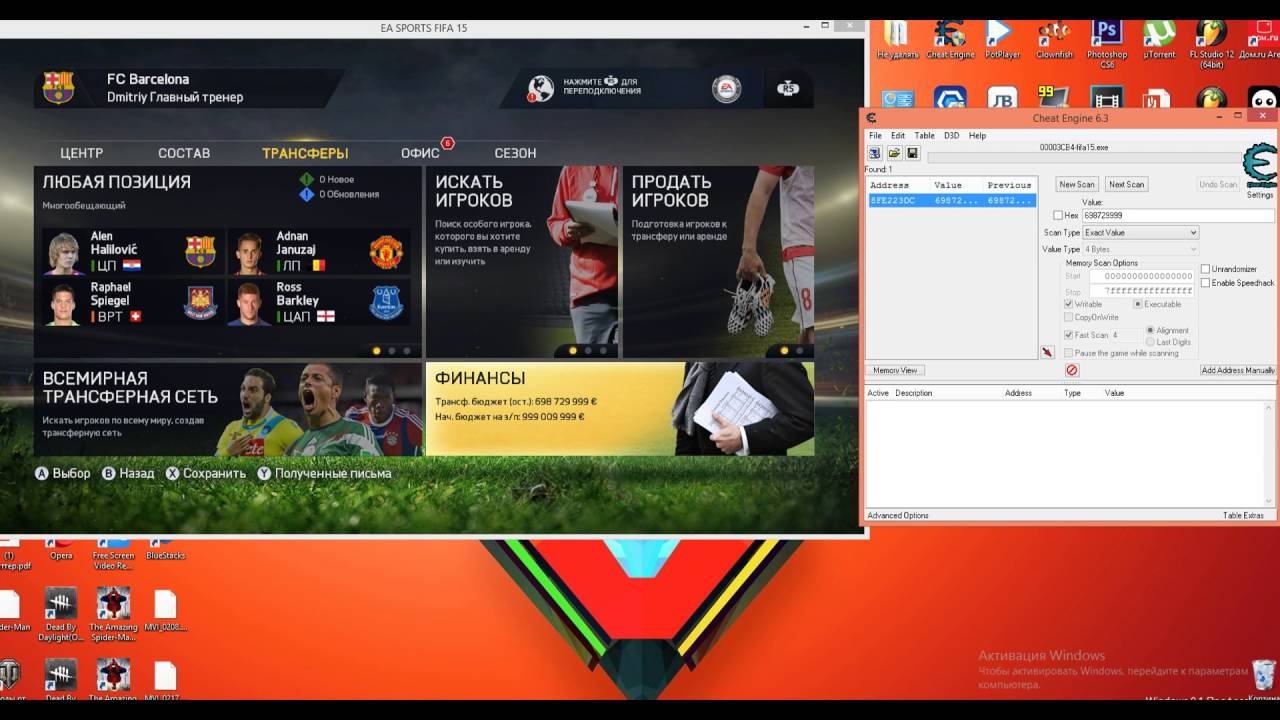
Task: Select the found address 8FE223DC row
Action: point(951,200)
